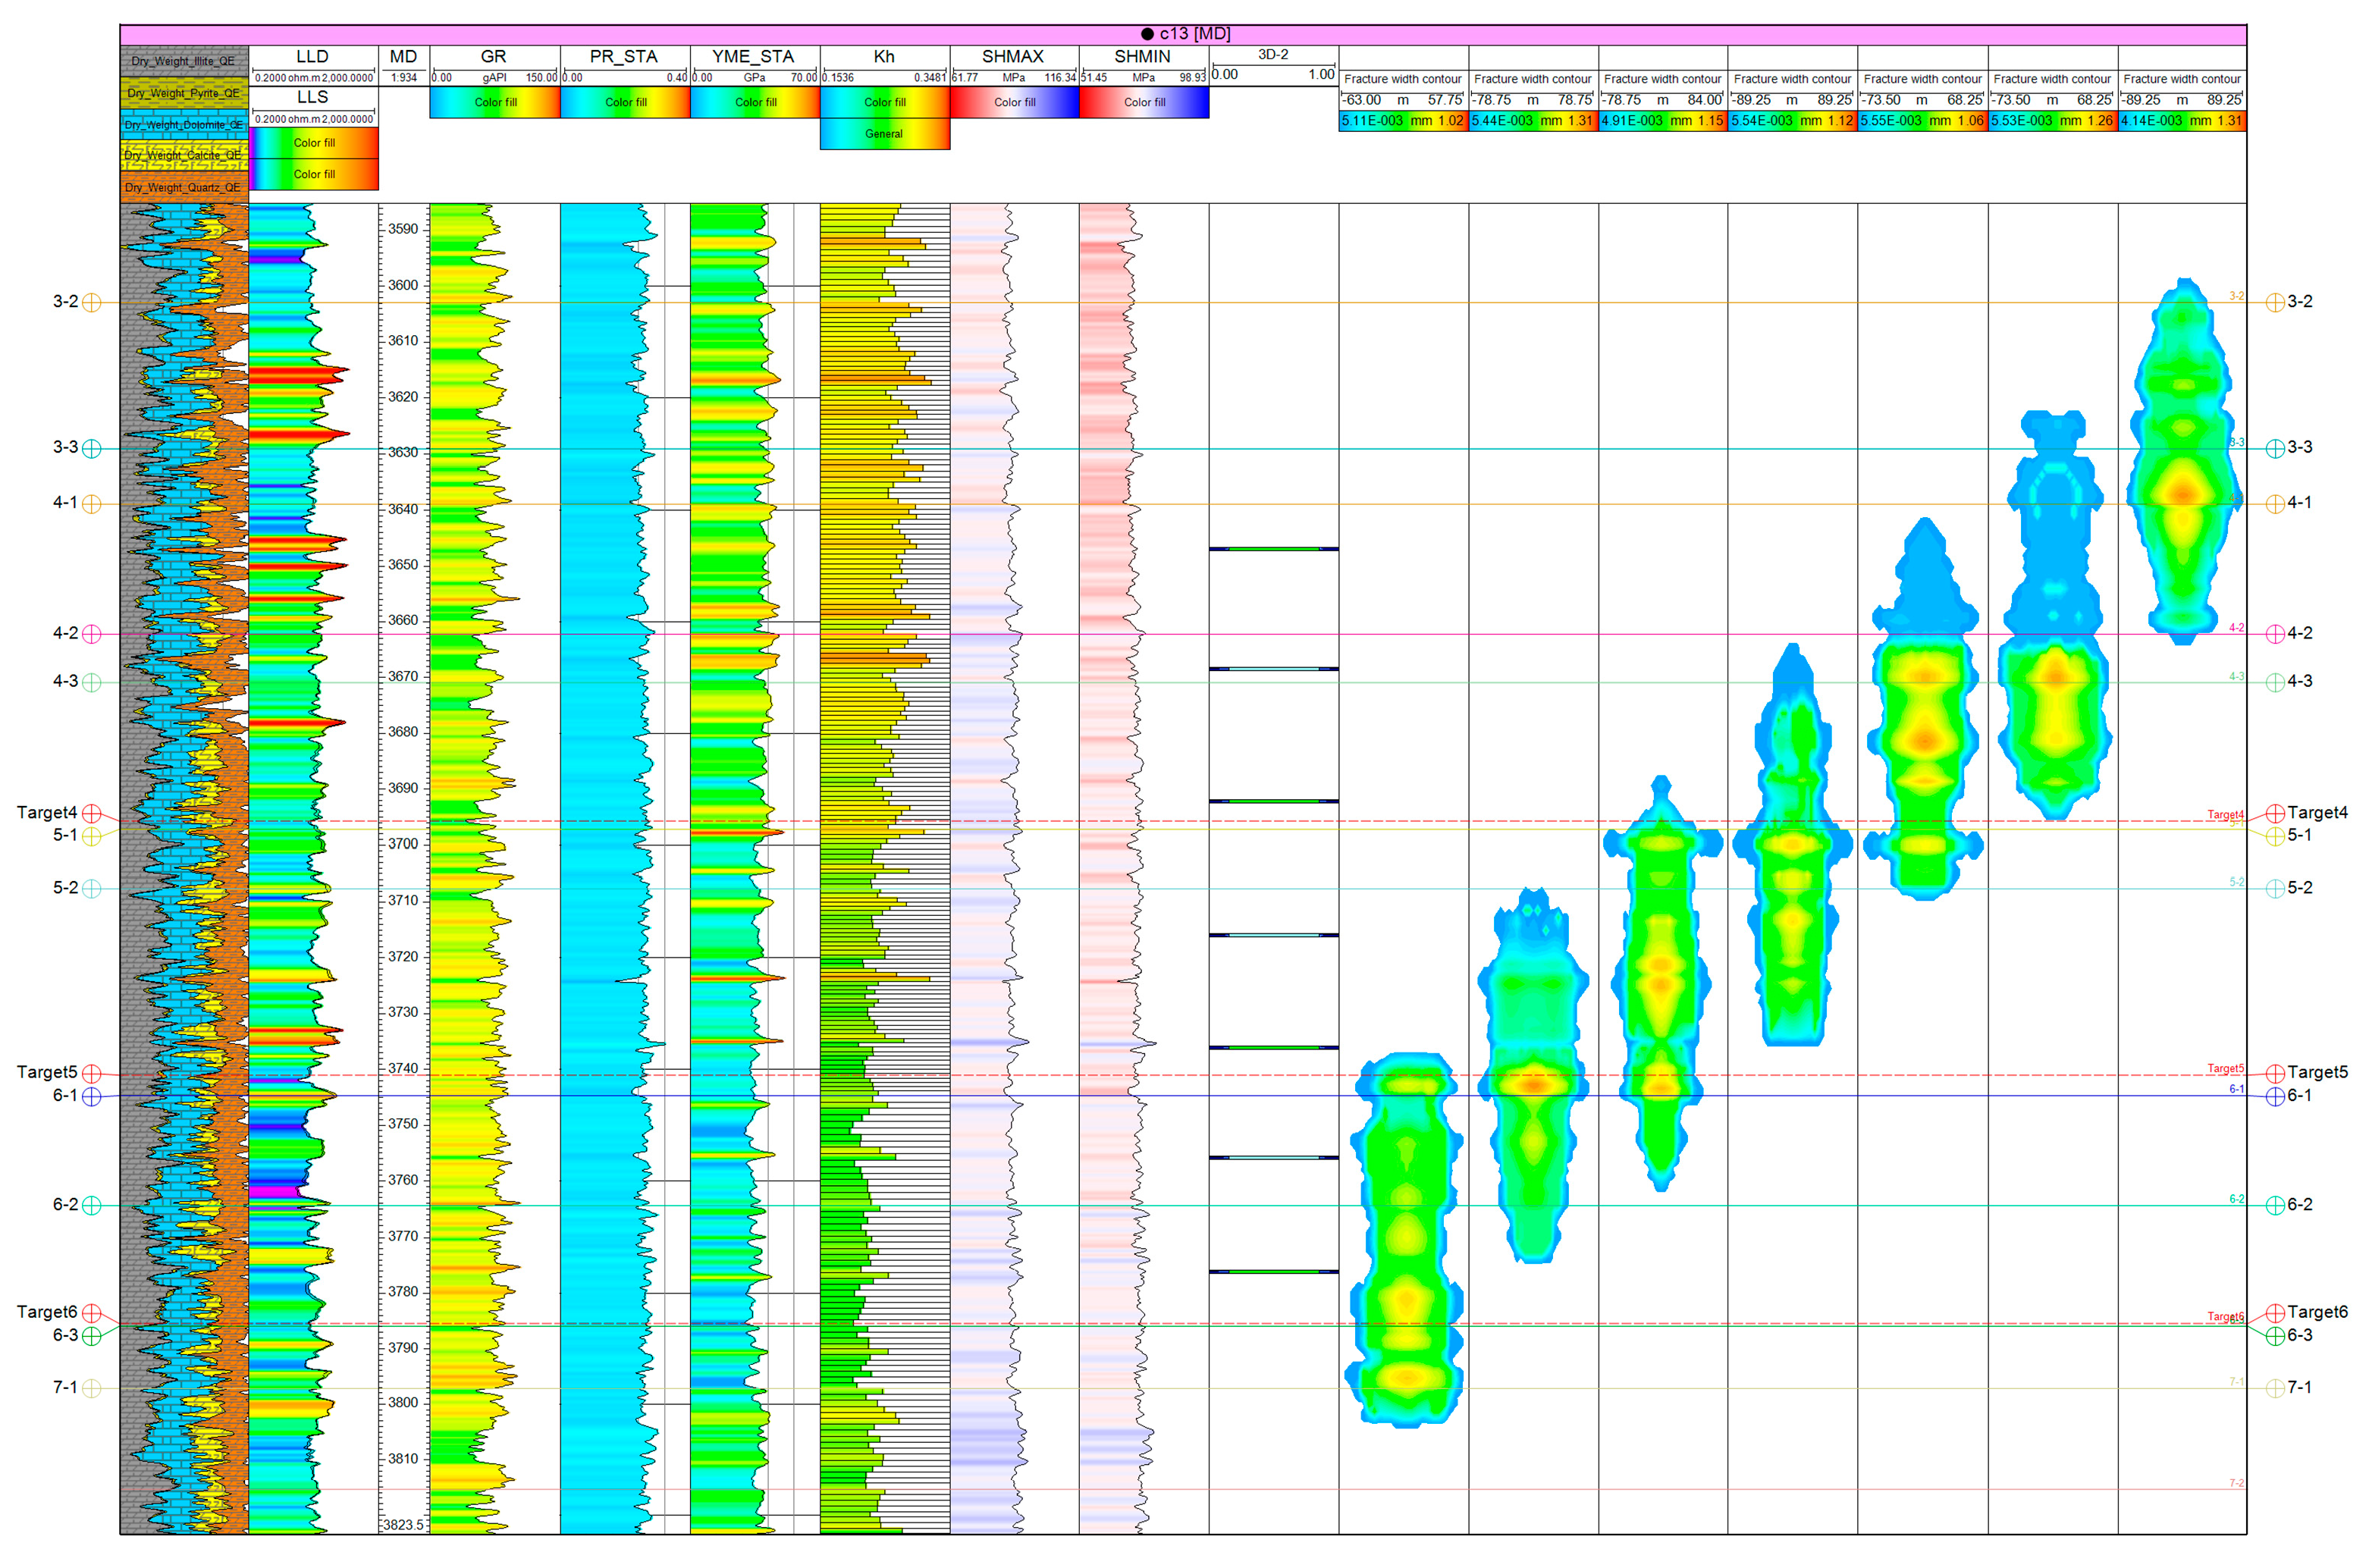Select the right-side 6-1 blue marker icon

coord(2274,1097)
